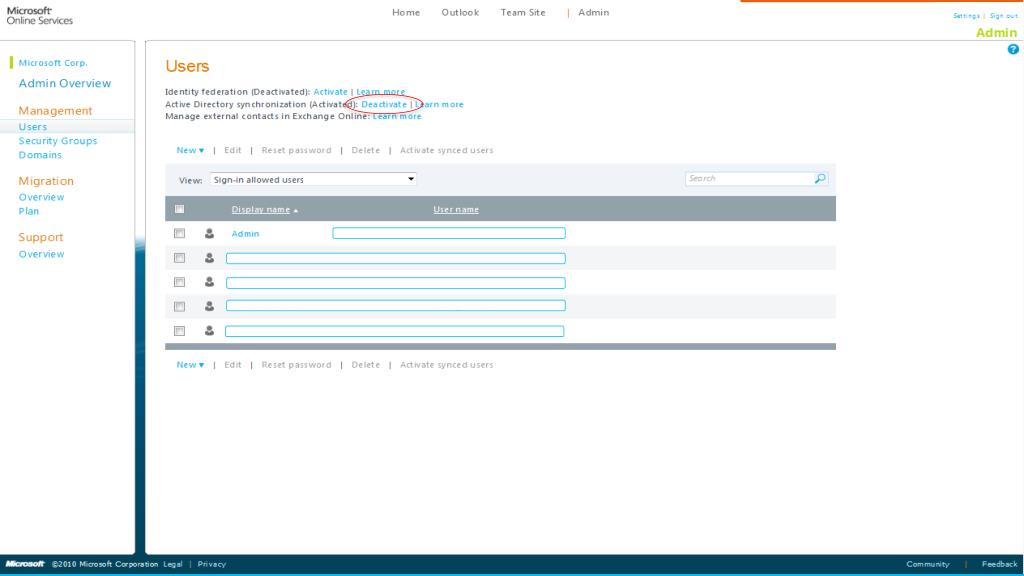Click top Delete toolbar action
This screenshot has height=576, width=1024.
[366, 150]
